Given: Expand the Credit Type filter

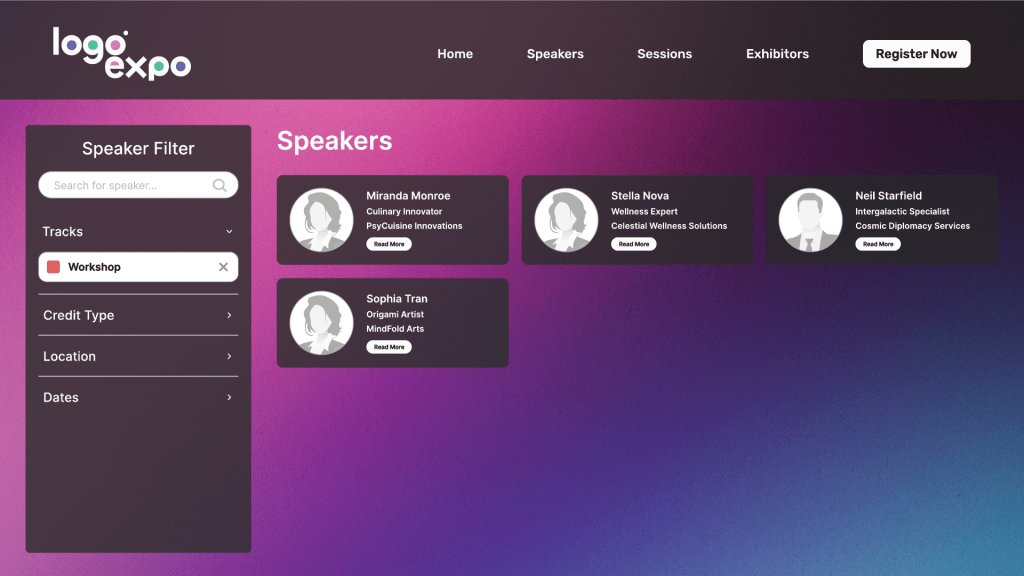Looking at the screenshot, I should 229,315.
